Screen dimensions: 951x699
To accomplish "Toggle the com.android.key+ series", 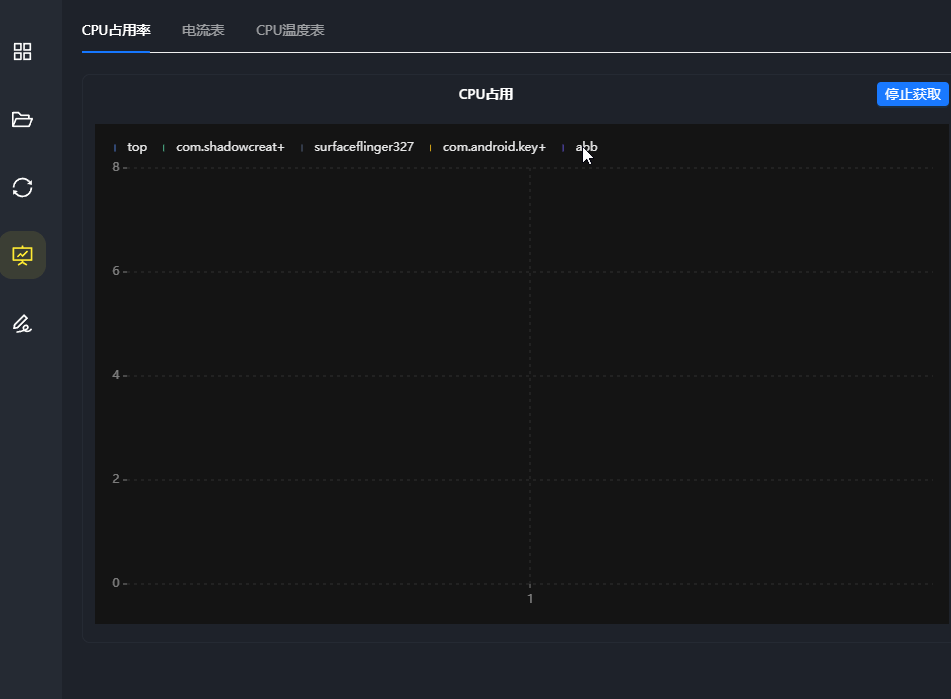I will [x=493, y=146].
